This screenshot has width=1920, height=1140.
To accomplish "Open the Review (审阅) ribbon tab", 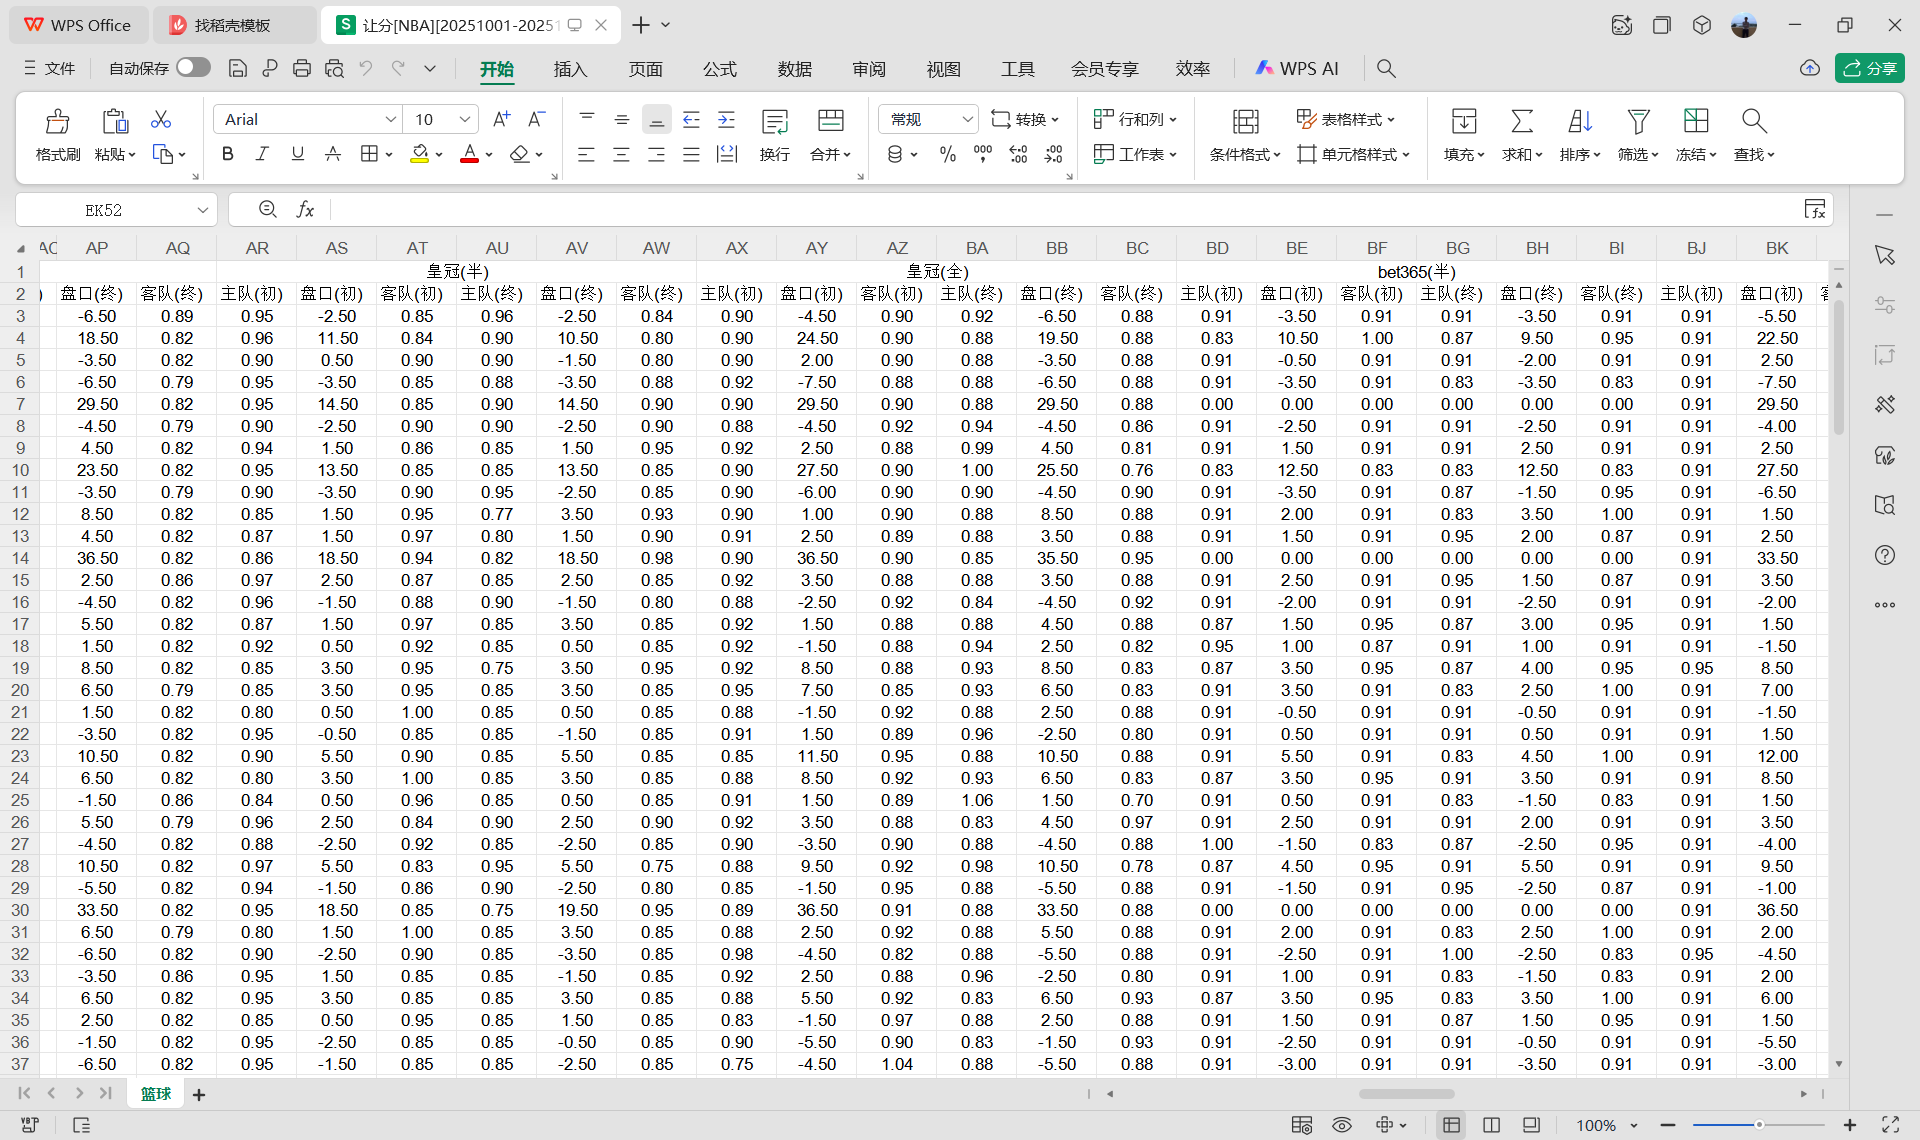I will pyautogui.click(x=869, y=69).
